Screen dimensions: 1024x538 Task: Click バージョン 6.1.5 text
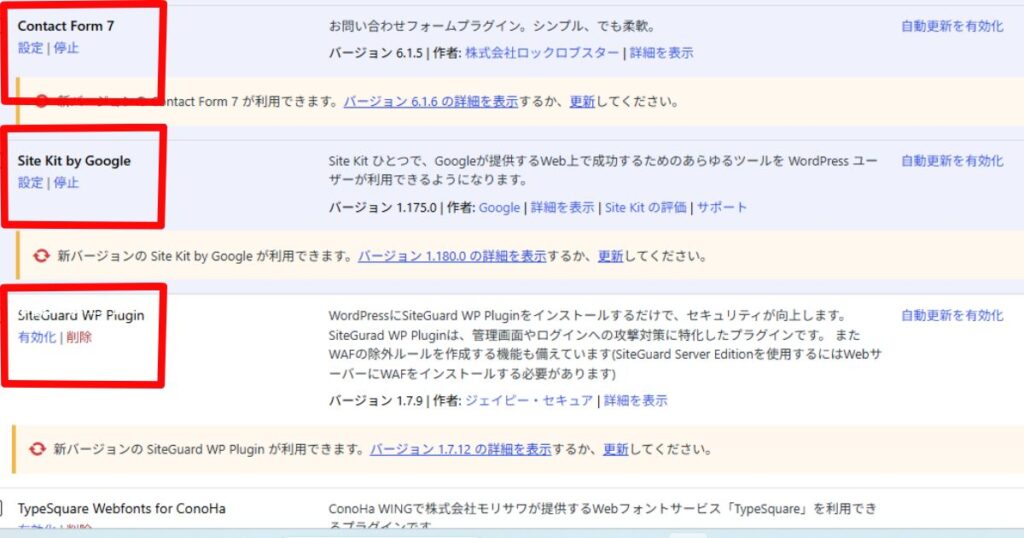pyautogui.click(x=376, y=53)
